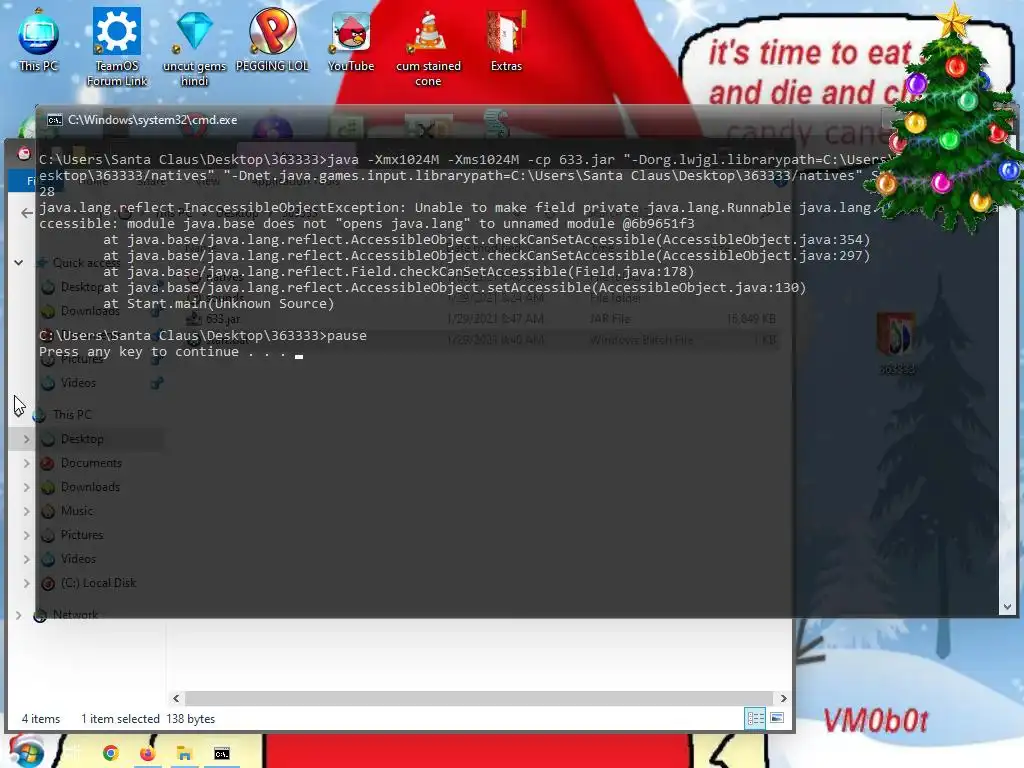Image resolution: width=1024 pixels, height=768 pixels.
Task: Expand Local Disk (C:) node
Action: 27,583
